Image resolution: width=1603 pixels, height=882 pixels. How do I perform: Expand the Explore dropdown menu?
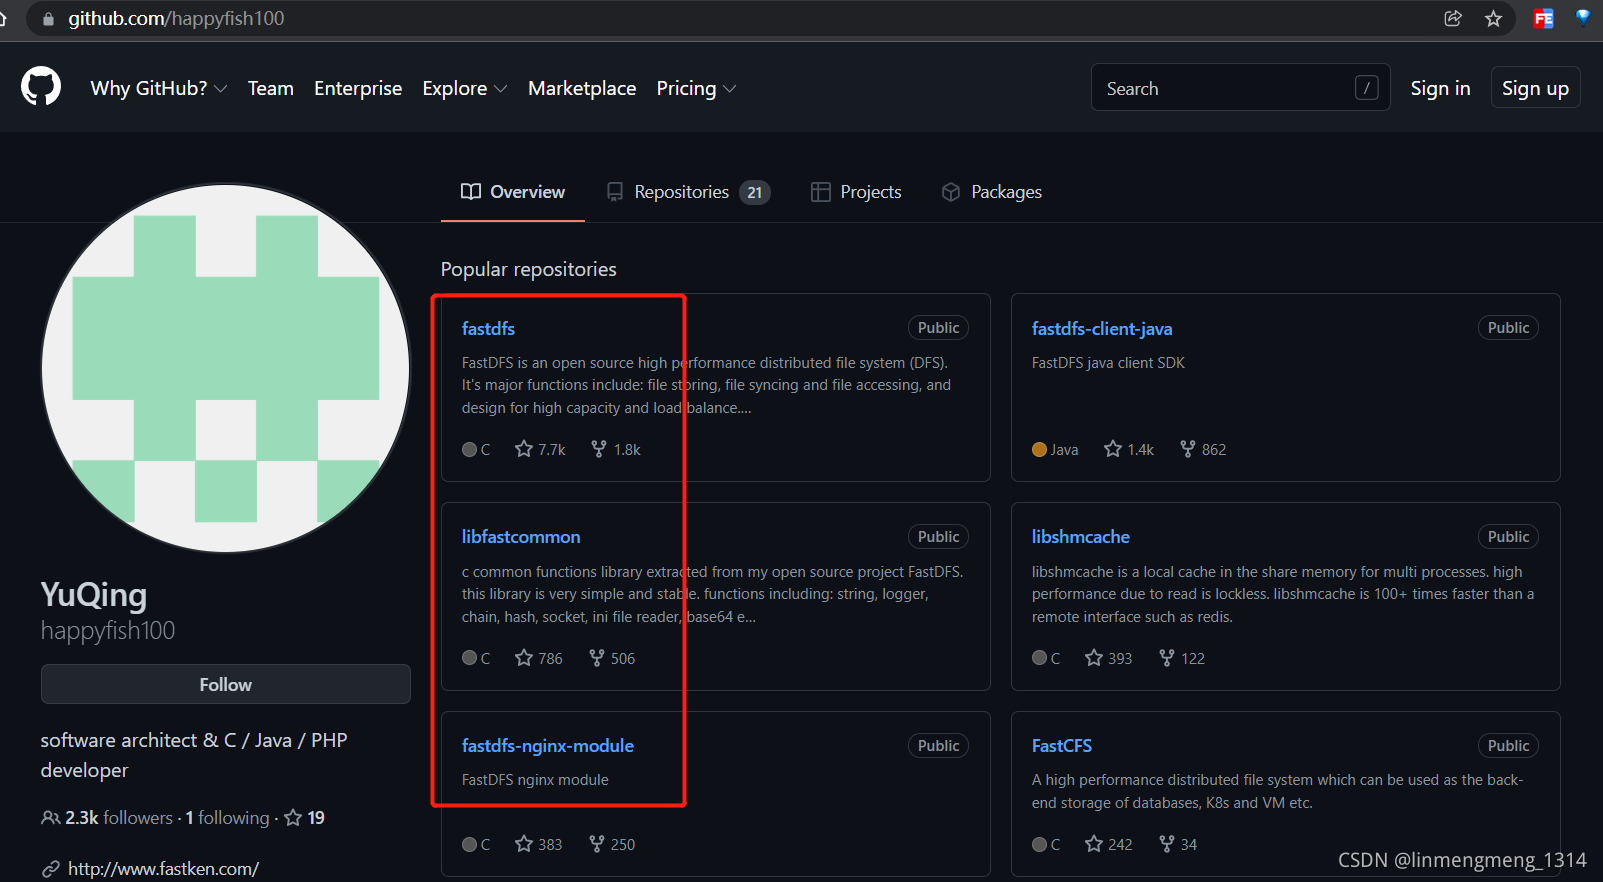click(465, 88)
